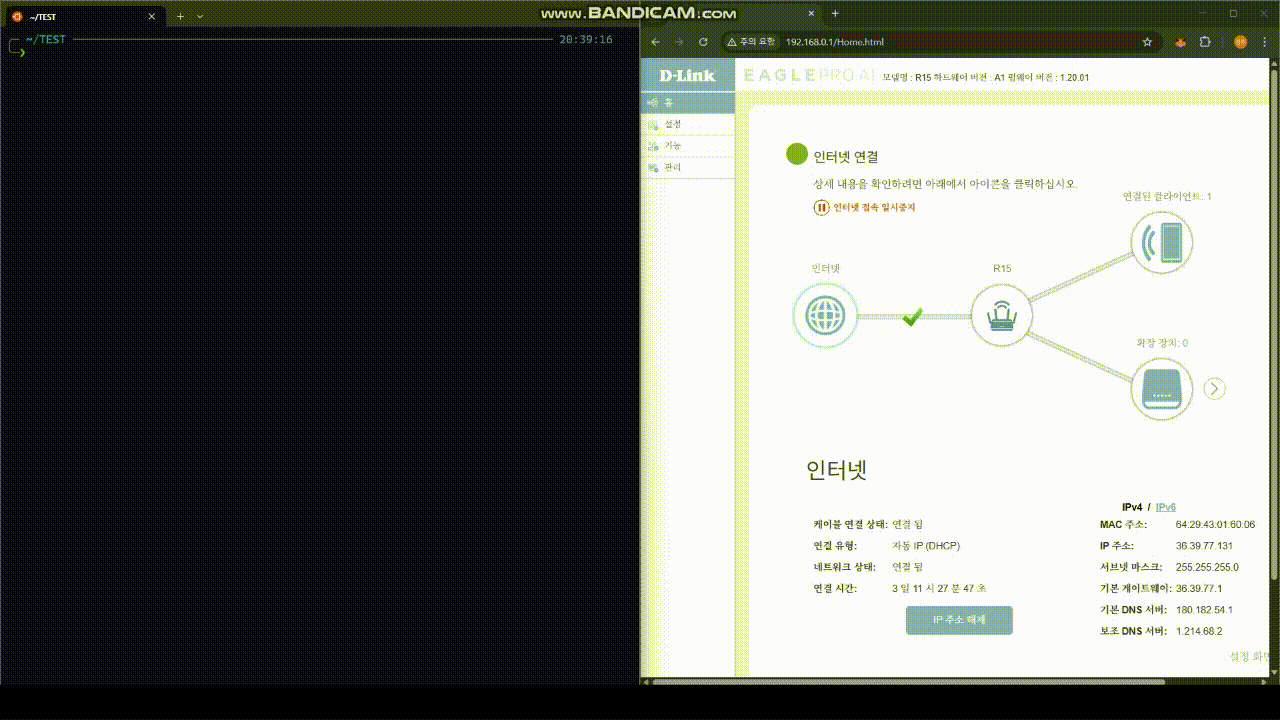Click the MAC address value 64:29:43:01:60:06
1280x720 pixels.
pos(1215,524)
